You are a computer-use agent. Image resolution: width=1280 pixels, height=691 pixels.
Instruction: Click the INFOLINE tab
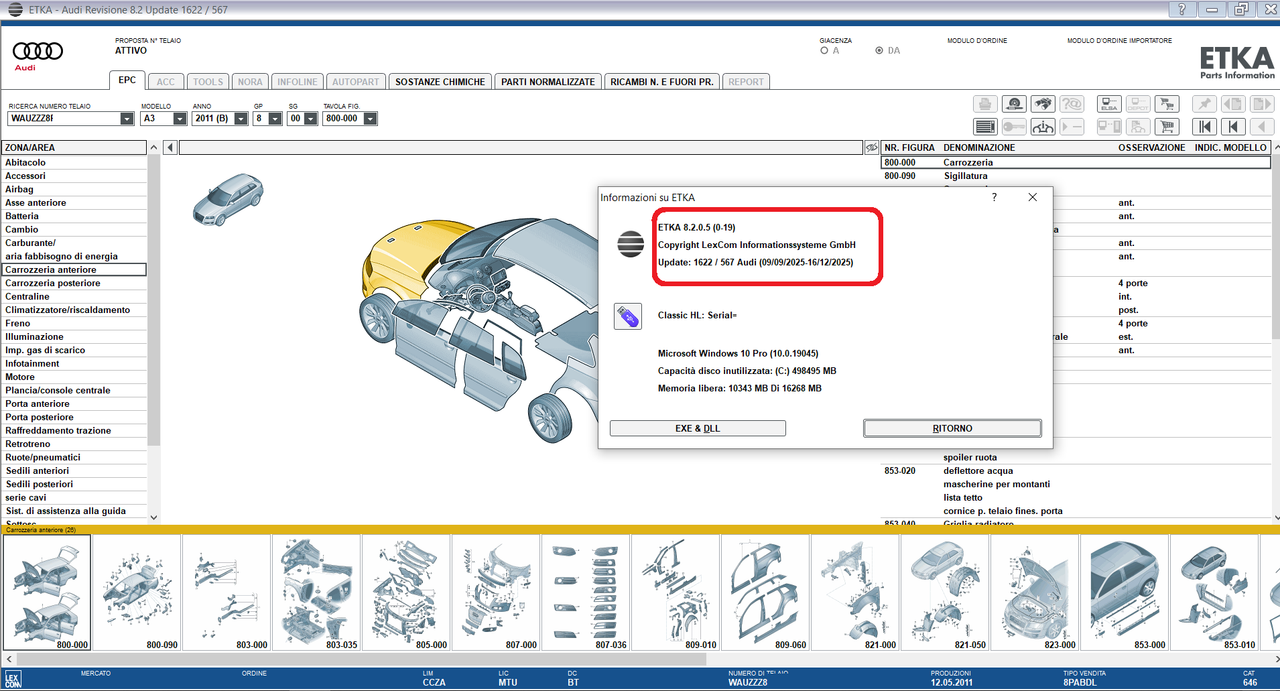click(x=297, y=82)
